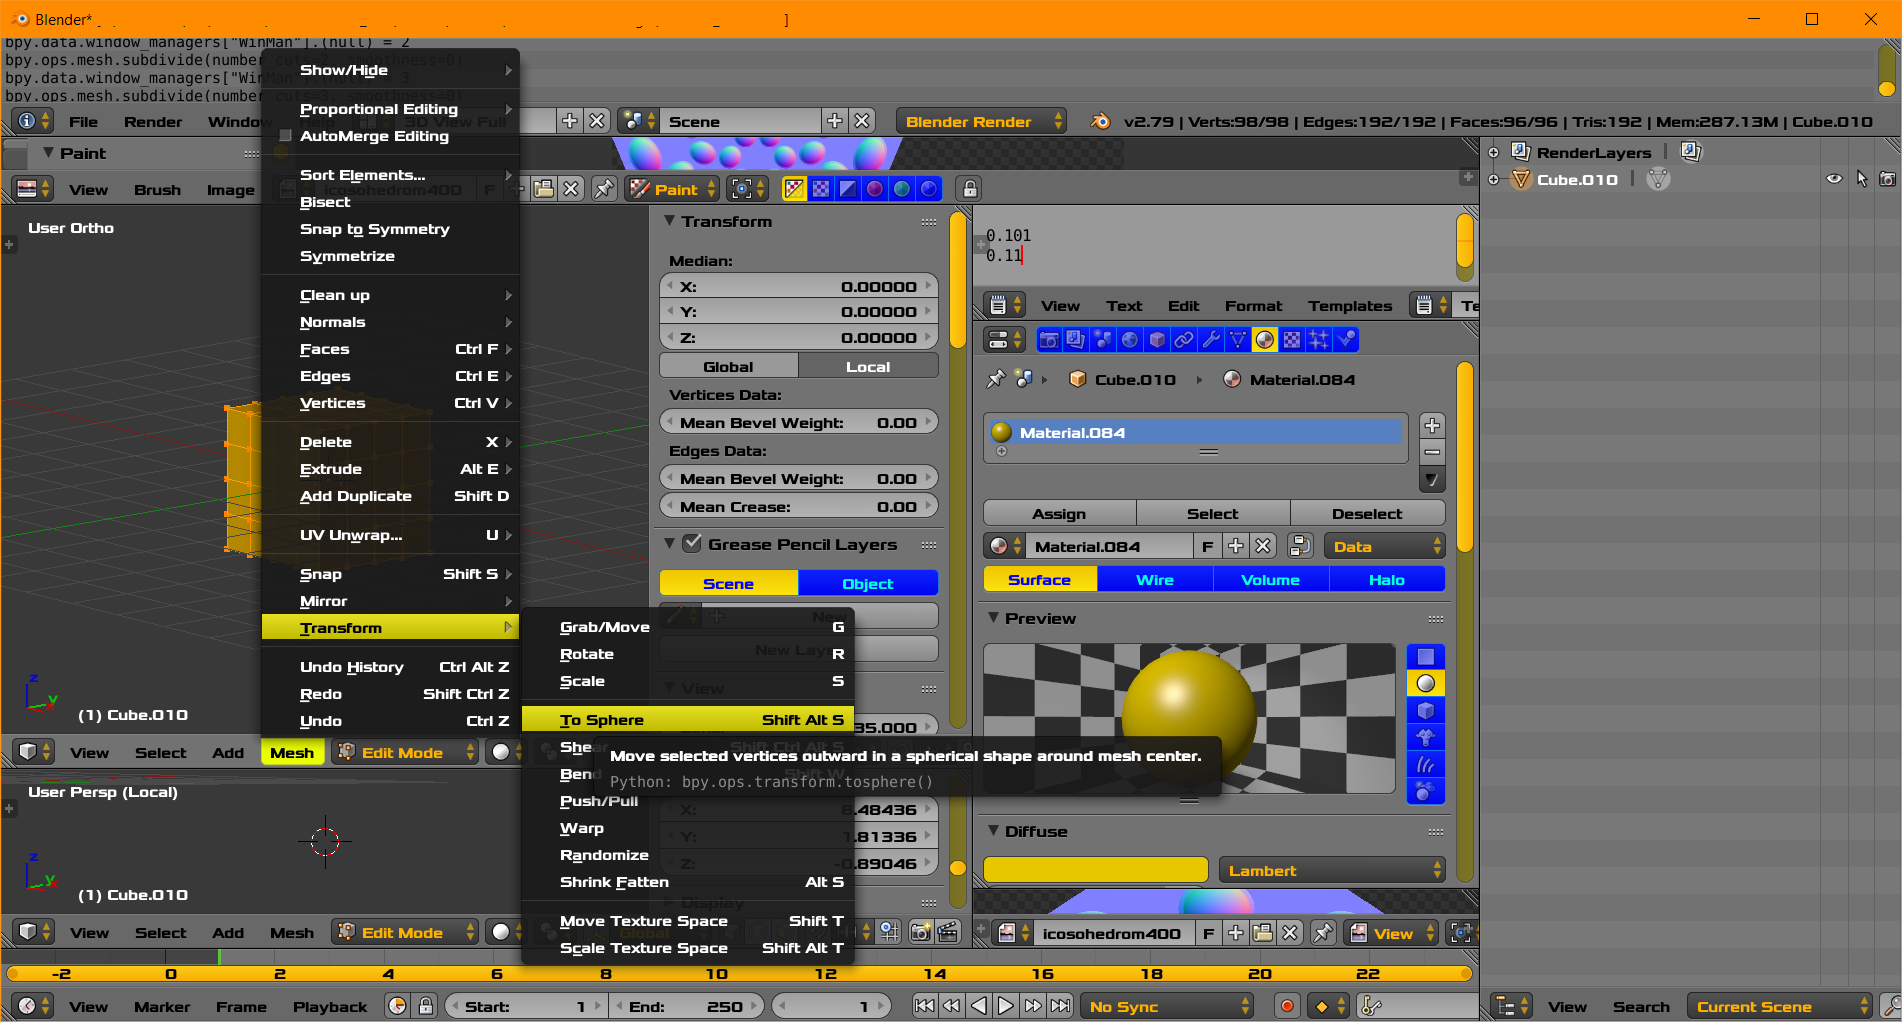Image resolution: width=1902 pixels, height=1022 pixels.
Task: Open the Render properties tab (camera icon)
Action: click(x=1049, y=340)
